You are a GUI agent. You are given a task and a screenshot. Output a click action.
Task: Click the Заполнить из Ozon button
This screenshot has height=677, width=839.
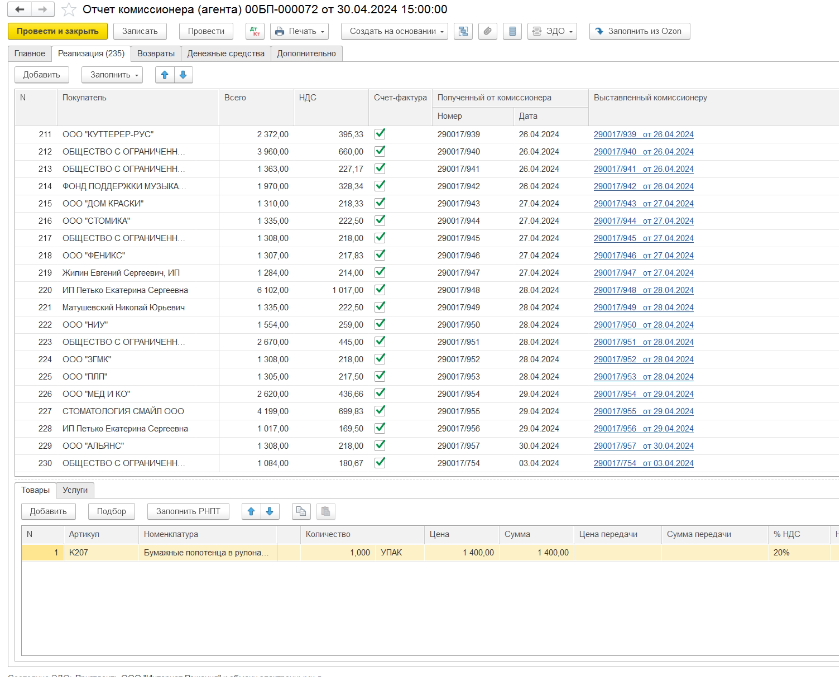click(x=640, y=31)
